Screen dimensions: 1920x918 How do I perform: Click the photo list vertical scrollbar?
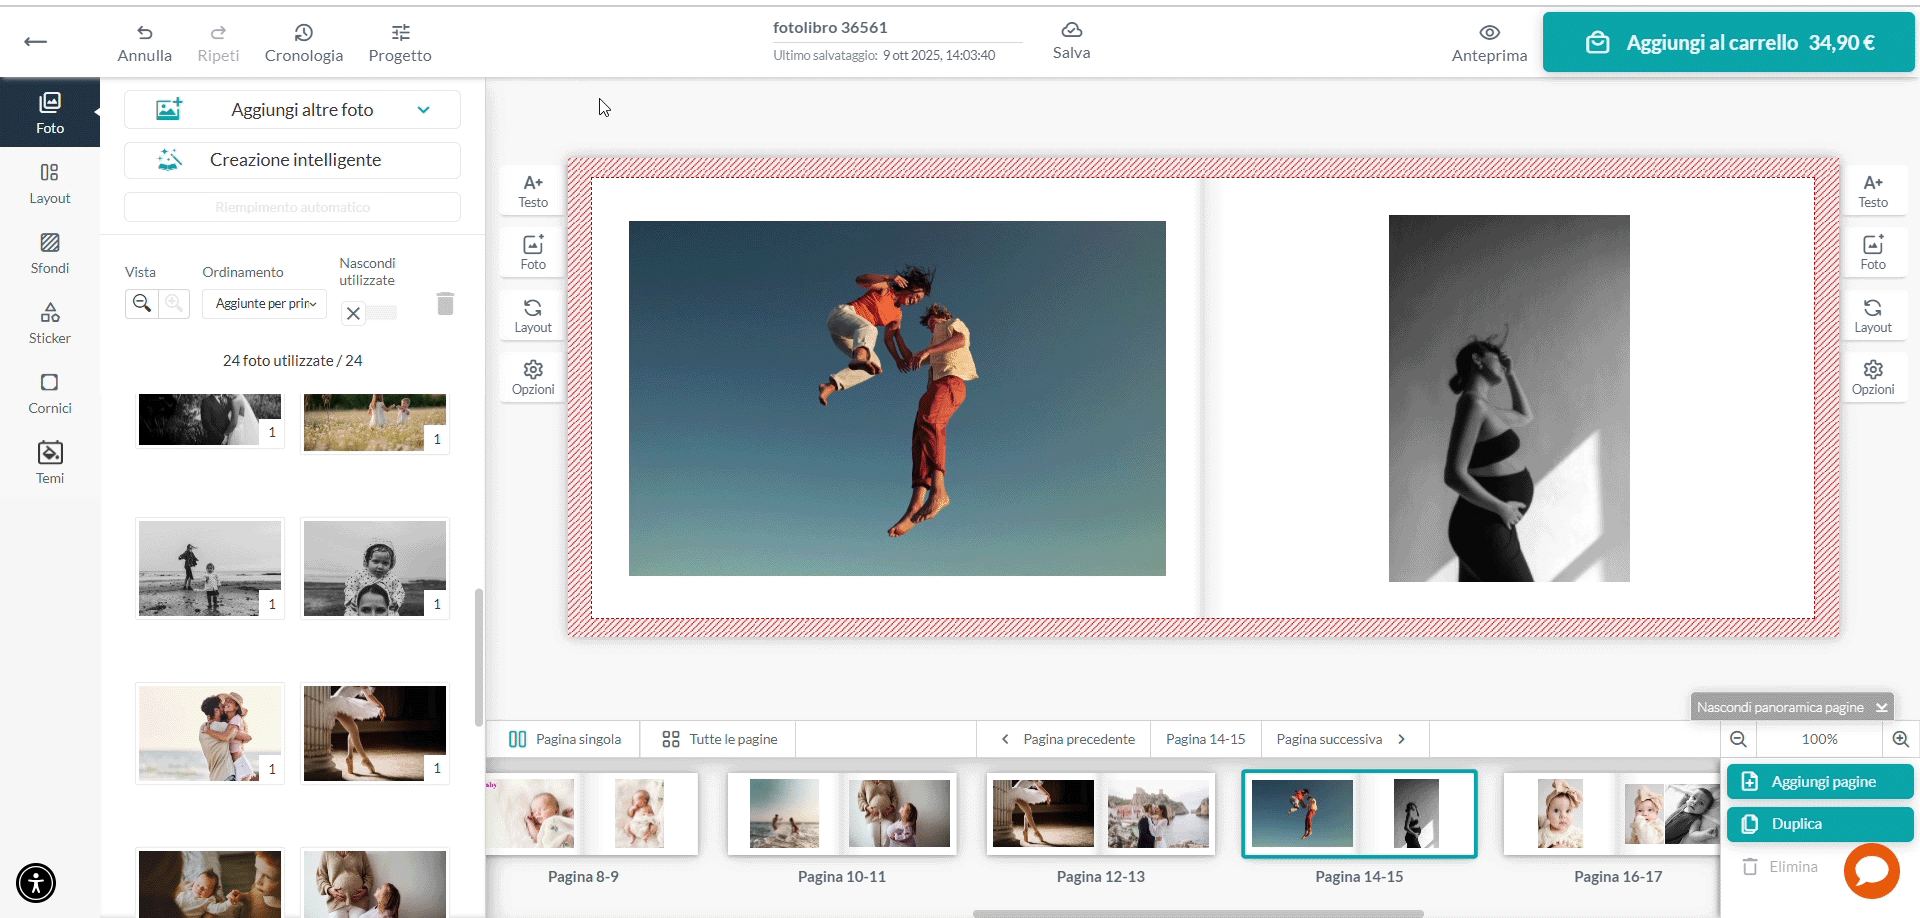(x=479, y=657)
